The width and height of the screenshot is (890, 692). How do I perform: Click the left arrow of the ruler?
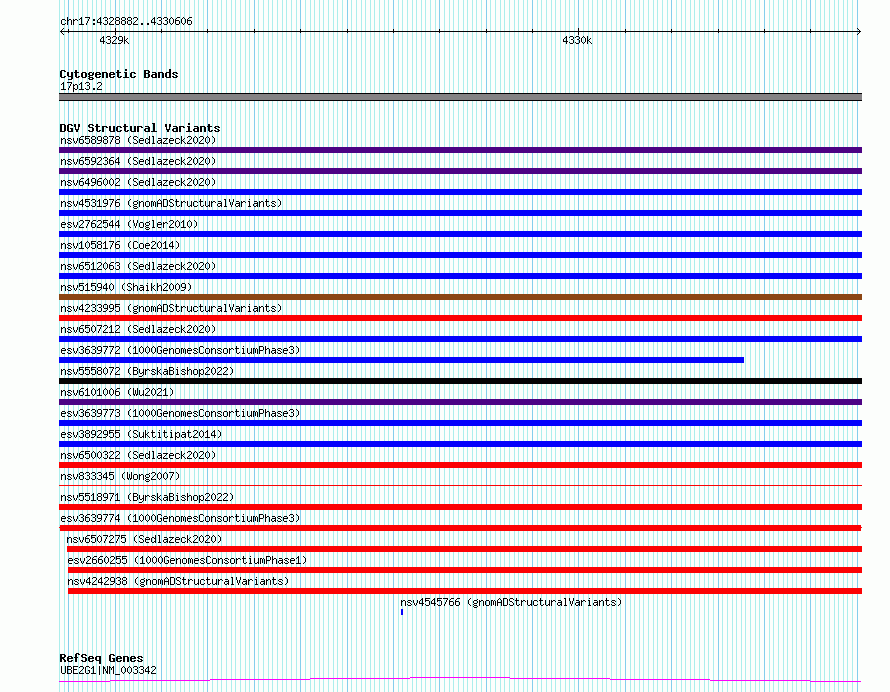point(63,32)
